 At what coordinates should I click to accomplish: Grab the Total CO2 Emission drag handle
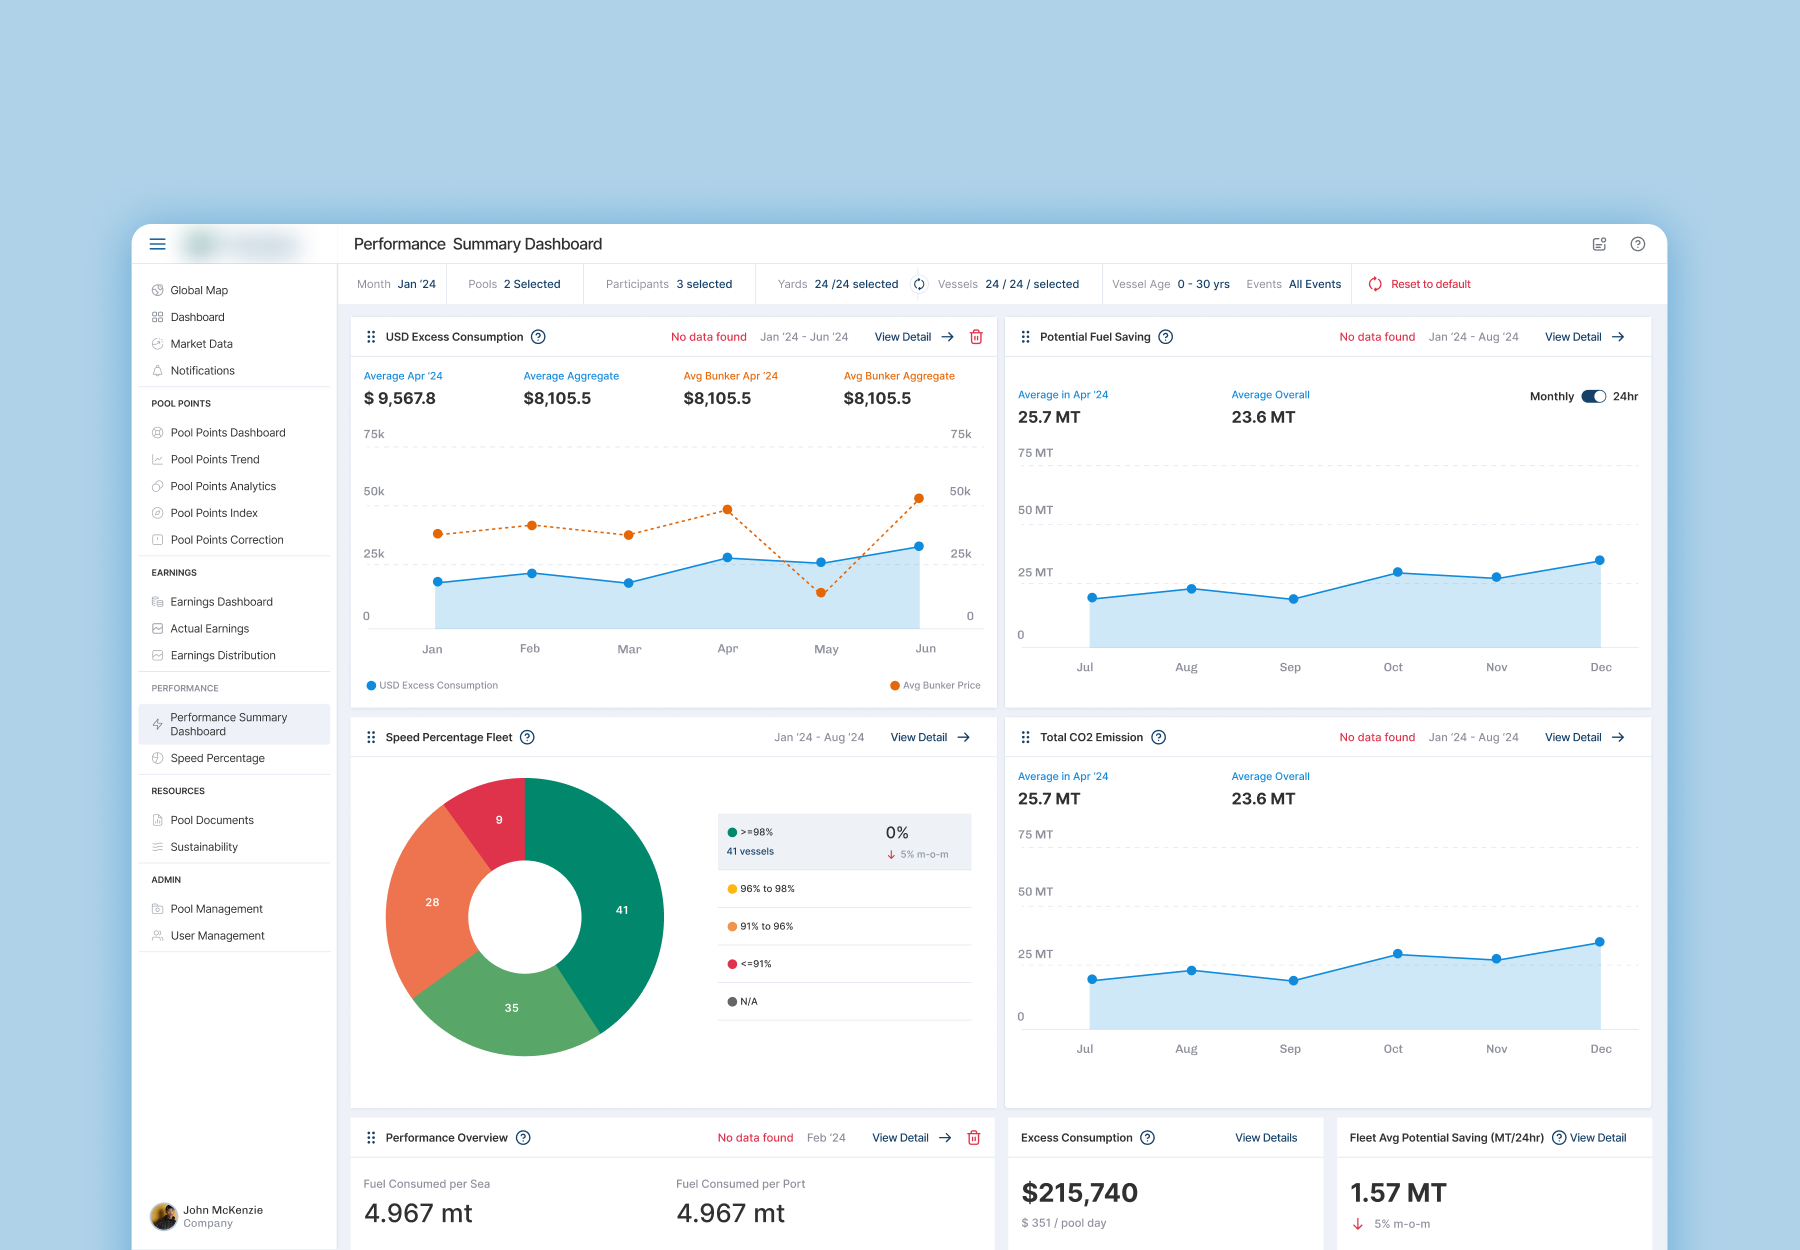tap(1025, 737)
